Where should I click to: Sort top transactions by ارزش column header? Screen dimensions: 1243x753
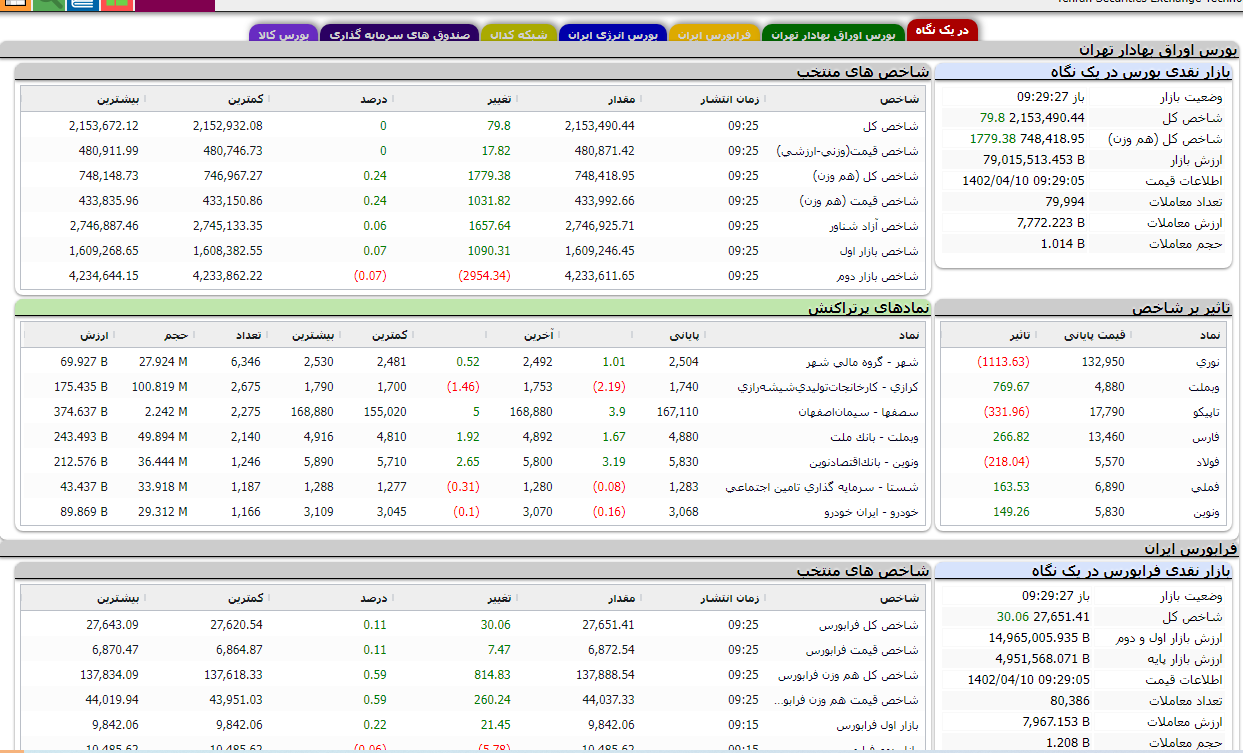(96, 335)
